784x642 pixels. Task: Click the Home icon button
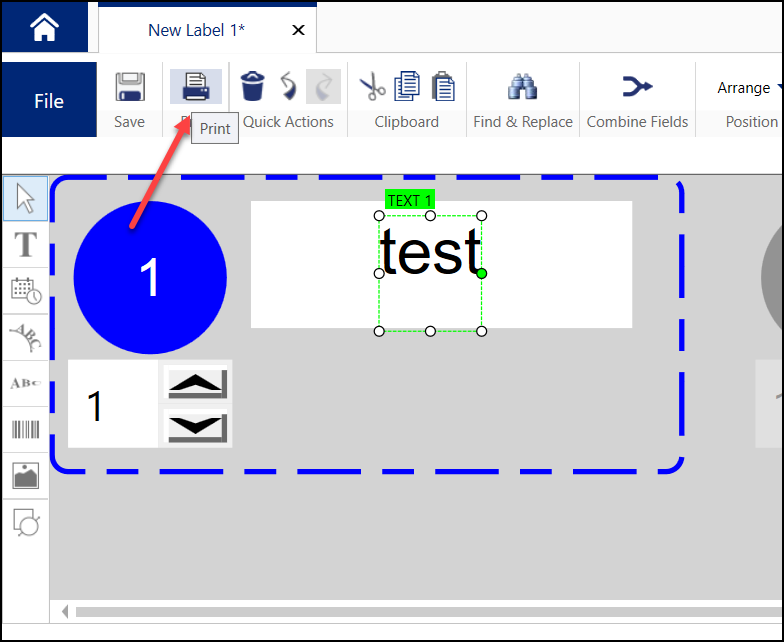(44, 28)
